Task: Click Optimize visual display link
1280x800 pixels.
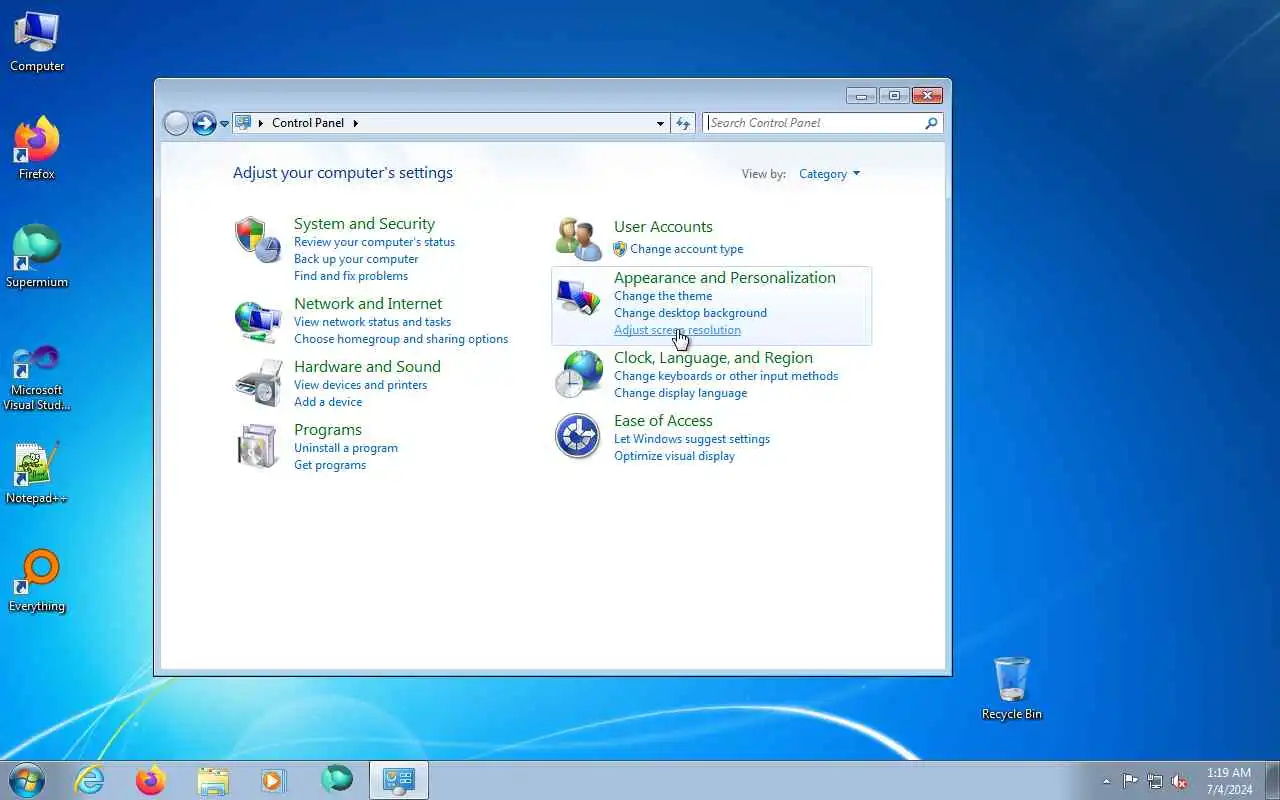Action: [674, 456]
